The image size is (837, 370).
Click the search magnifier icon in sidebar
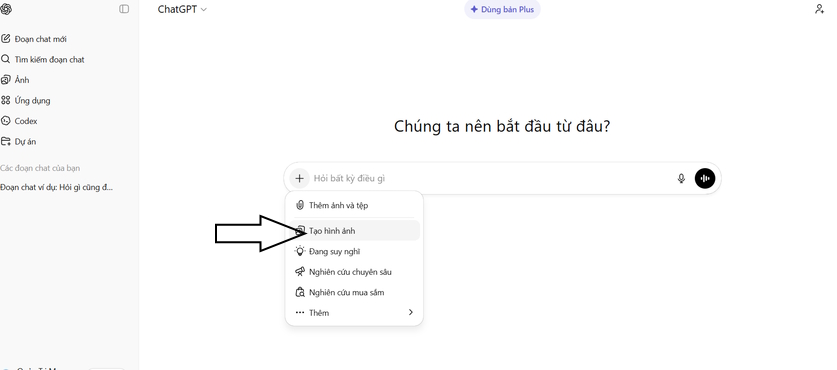tap(6, 59)
